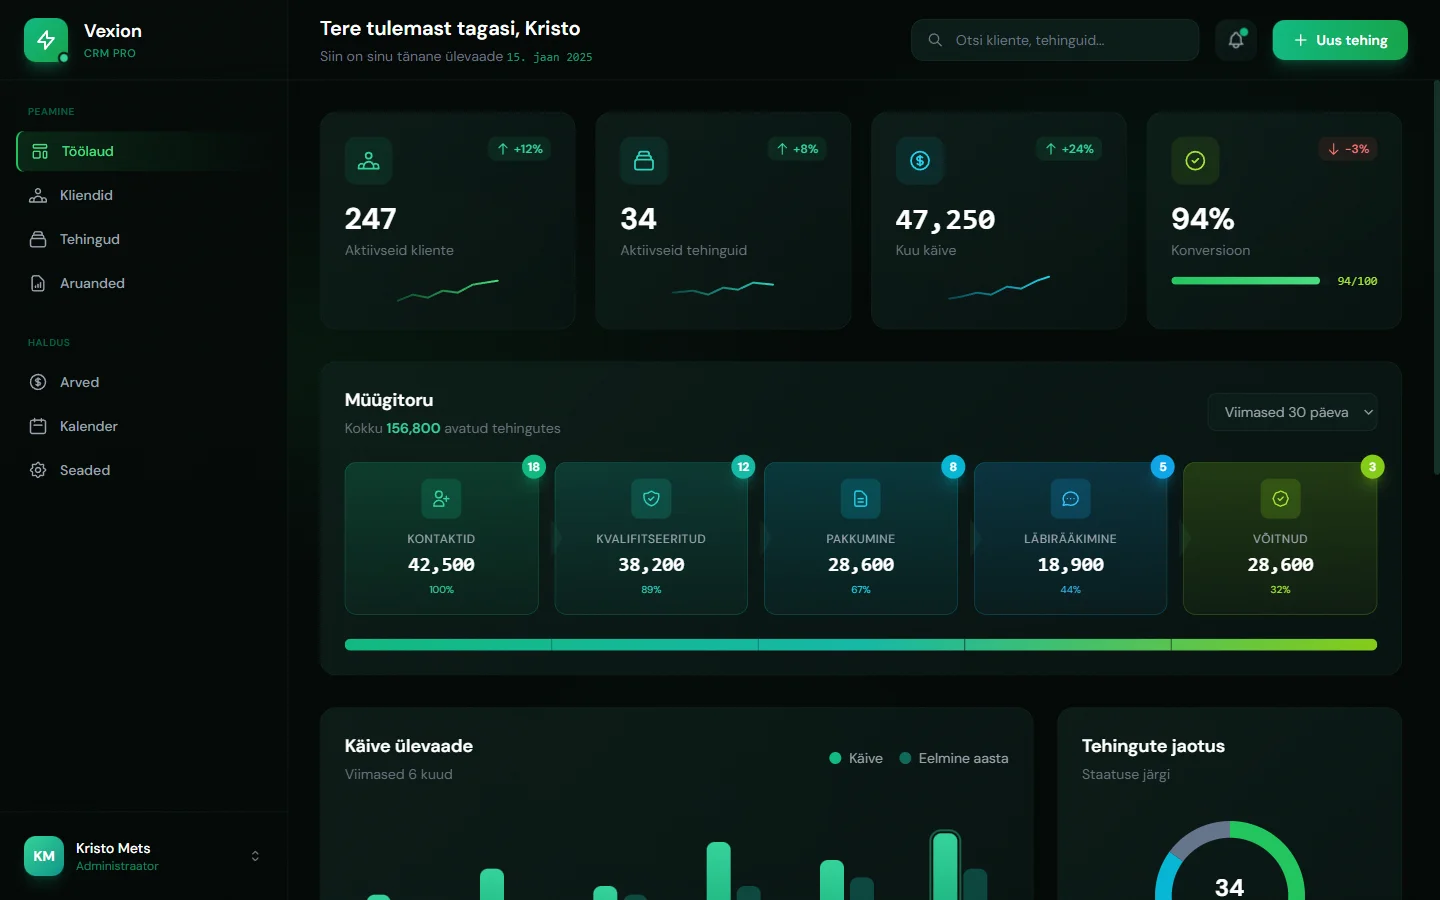Image resolution: width=1440 pixels, height=900 pixels.
Task: Select the Võitnud pipeline stage card
Action: 1280,538
